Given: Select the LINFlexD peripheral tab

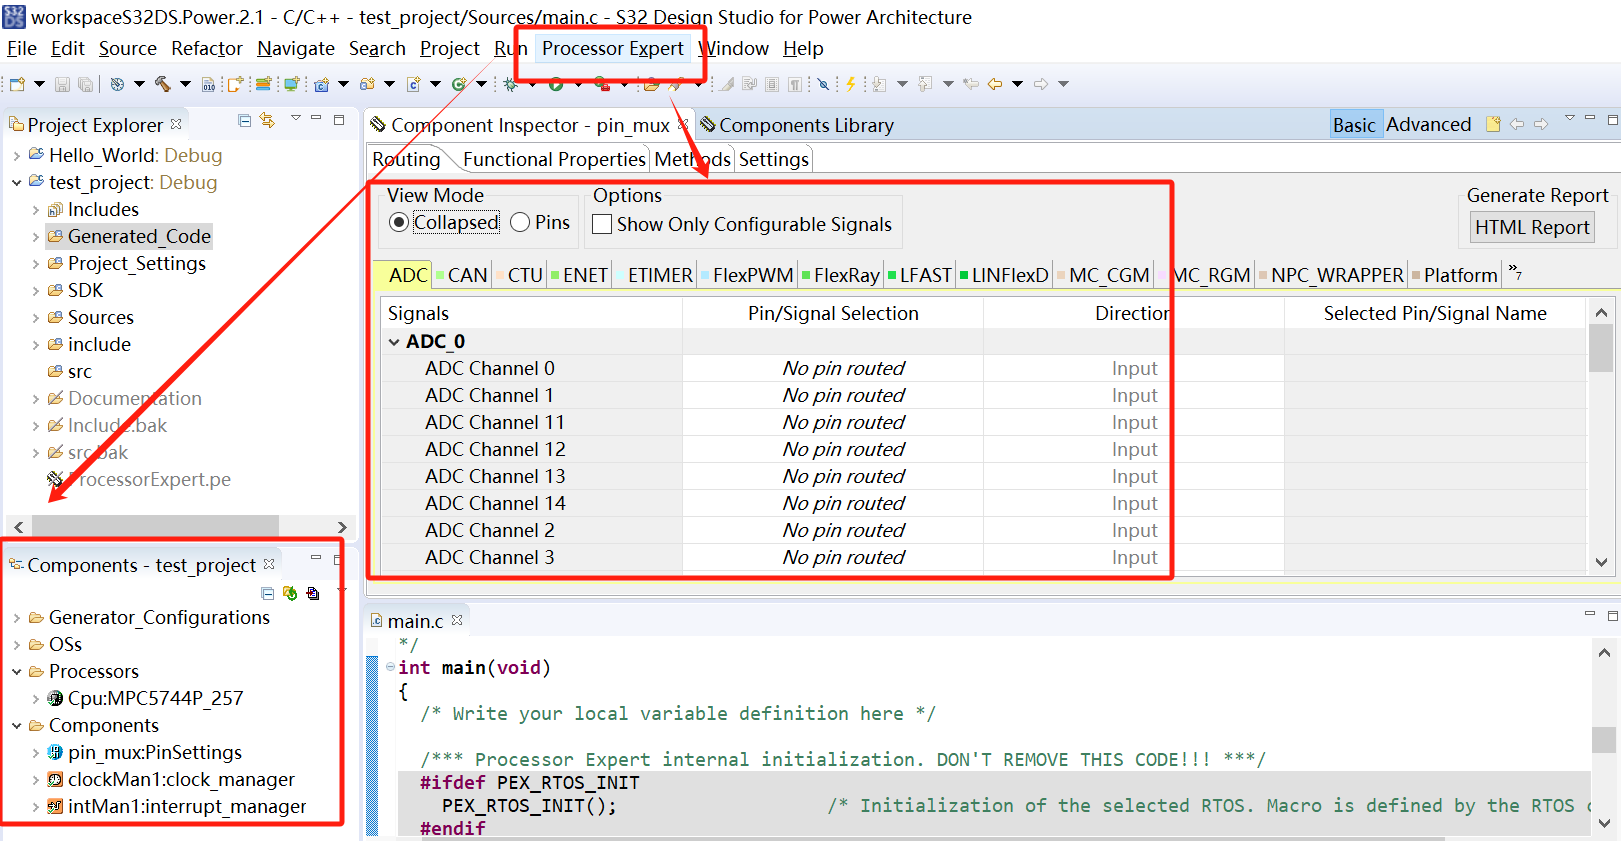Looking at the screenshot, I should click(1004, 275).
